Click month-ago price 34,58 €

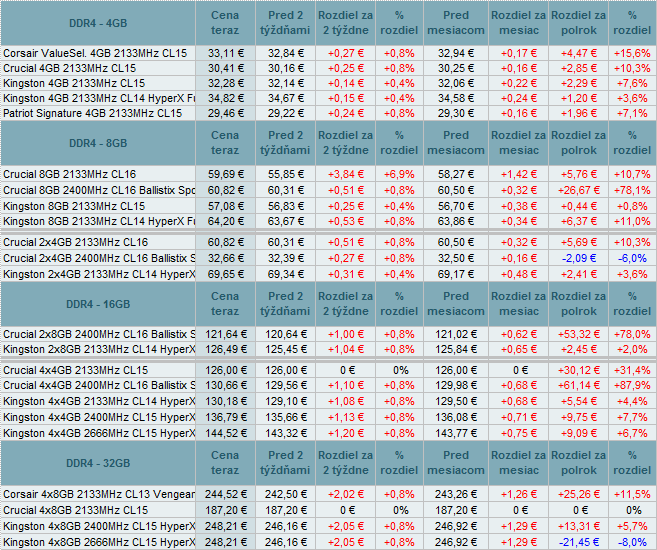tap(456, 98)
